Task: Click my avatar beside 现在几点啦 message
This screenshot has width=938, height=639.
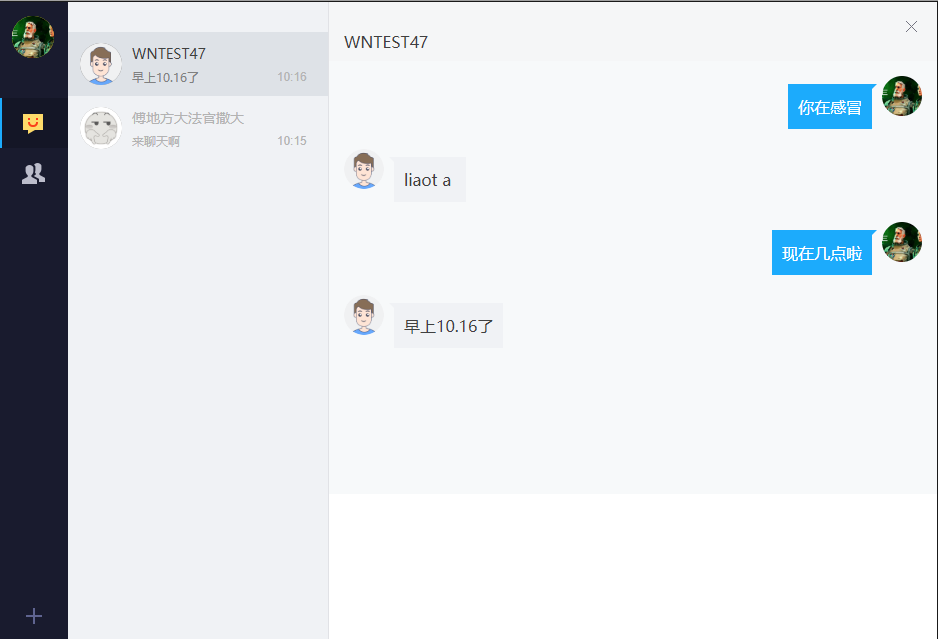Action: click(902, 242)
